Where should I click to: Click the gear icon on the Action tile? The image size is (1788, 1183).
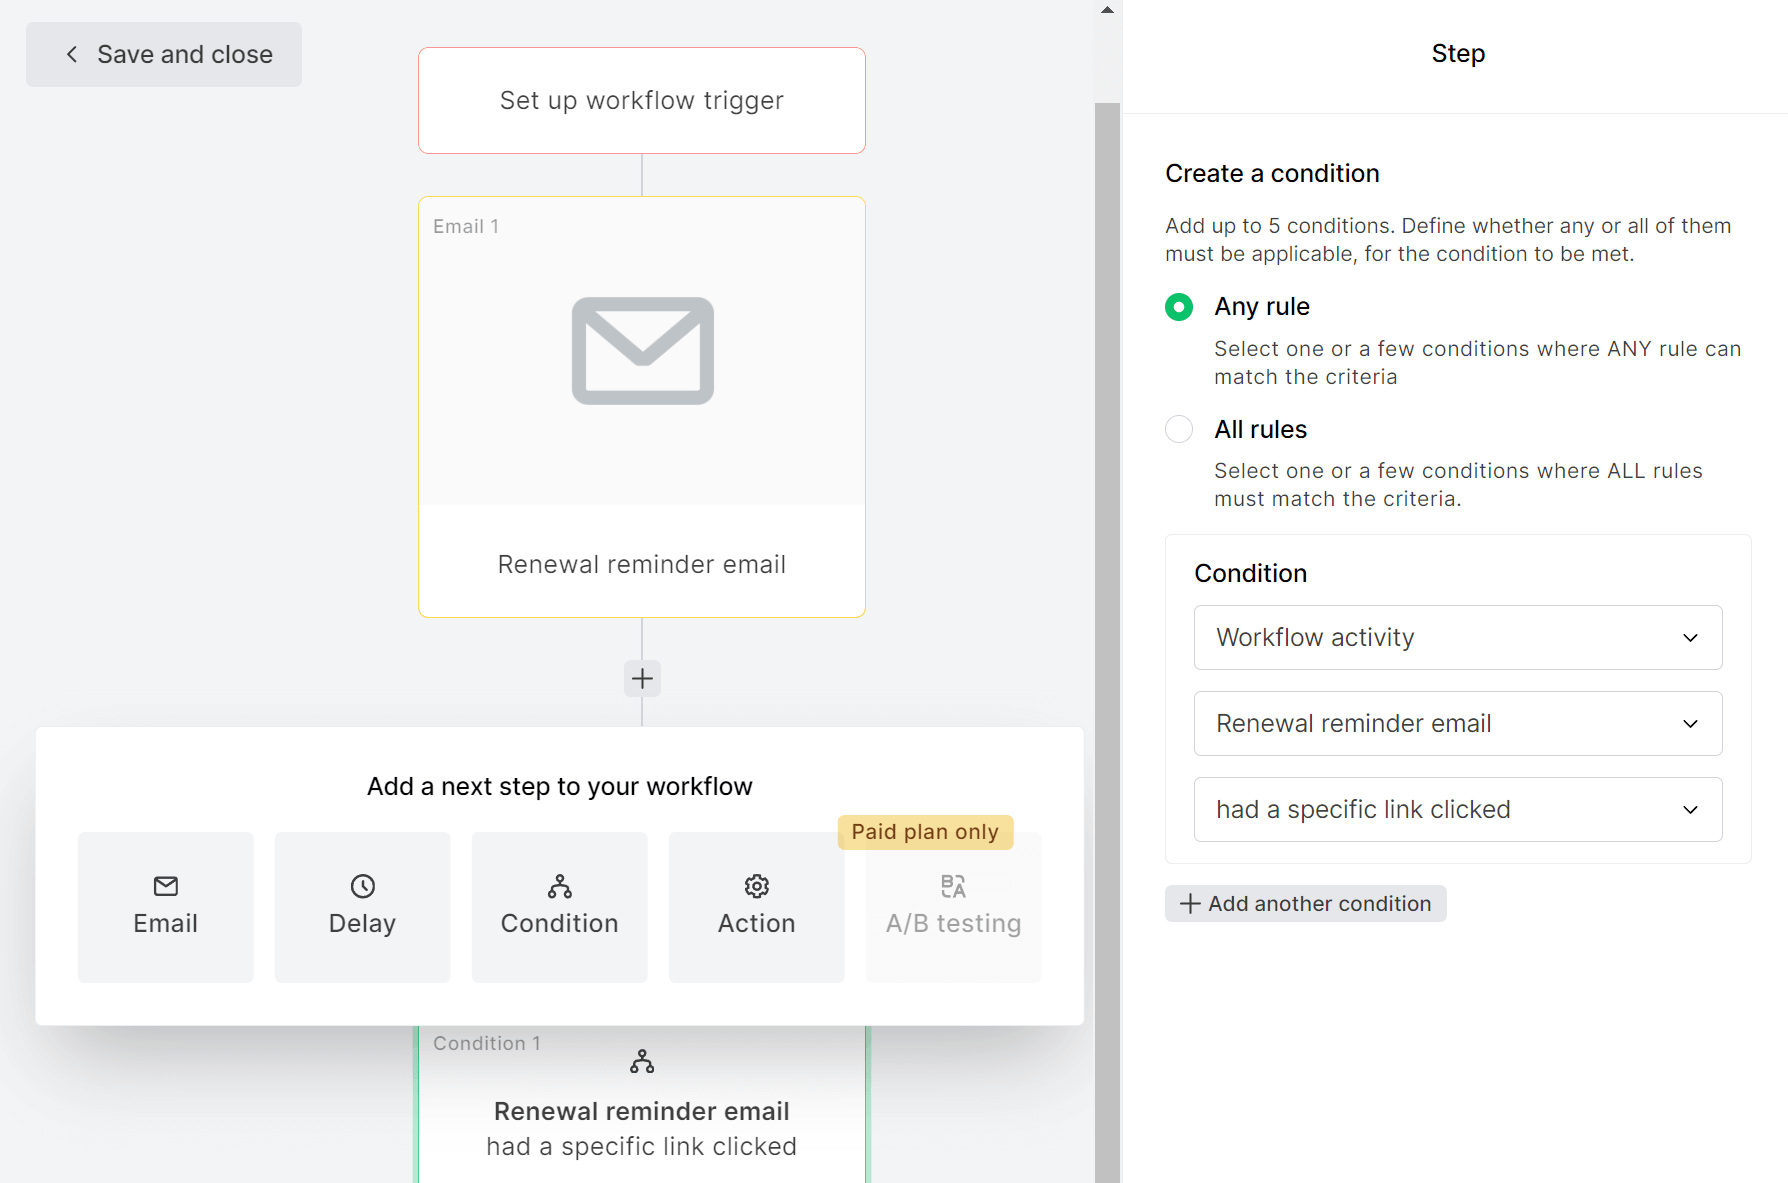757,886
